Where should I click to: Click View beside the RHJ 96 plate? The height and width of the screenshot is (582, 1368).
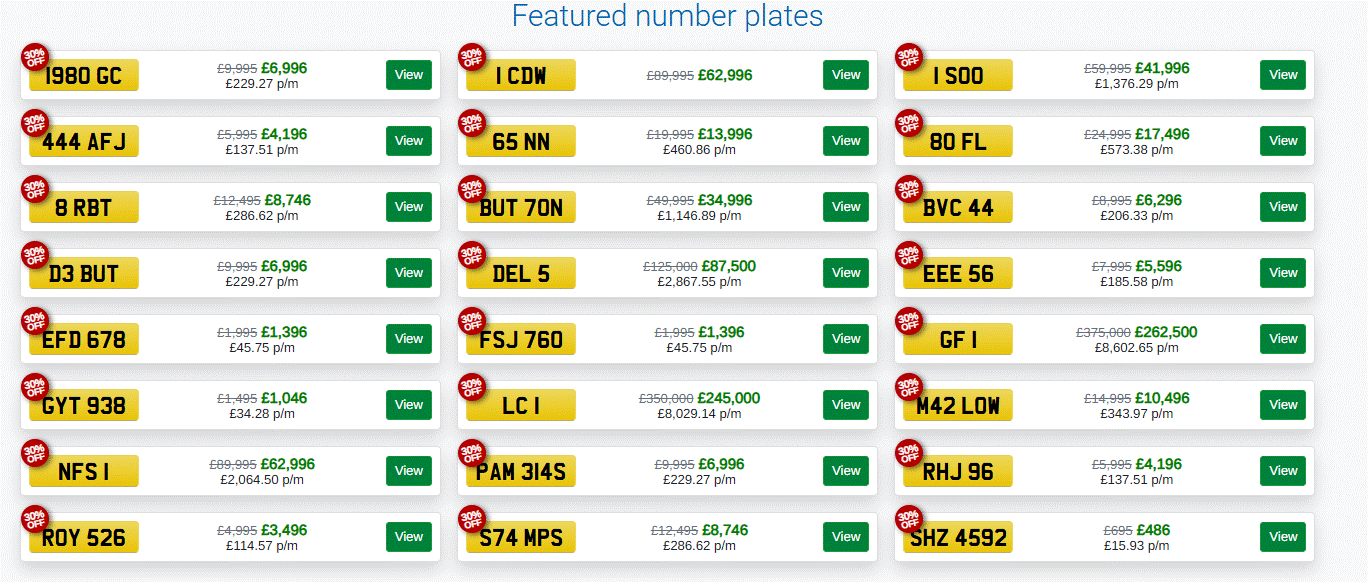click(x=1283, y=471)
